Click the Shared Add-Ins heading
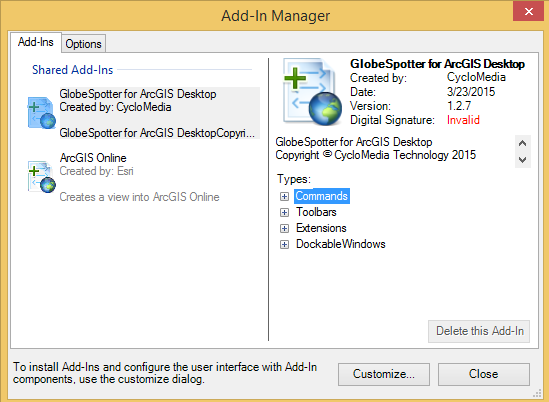Image resolution: width=549 pixels, height=402 pixels. point(72,70)
